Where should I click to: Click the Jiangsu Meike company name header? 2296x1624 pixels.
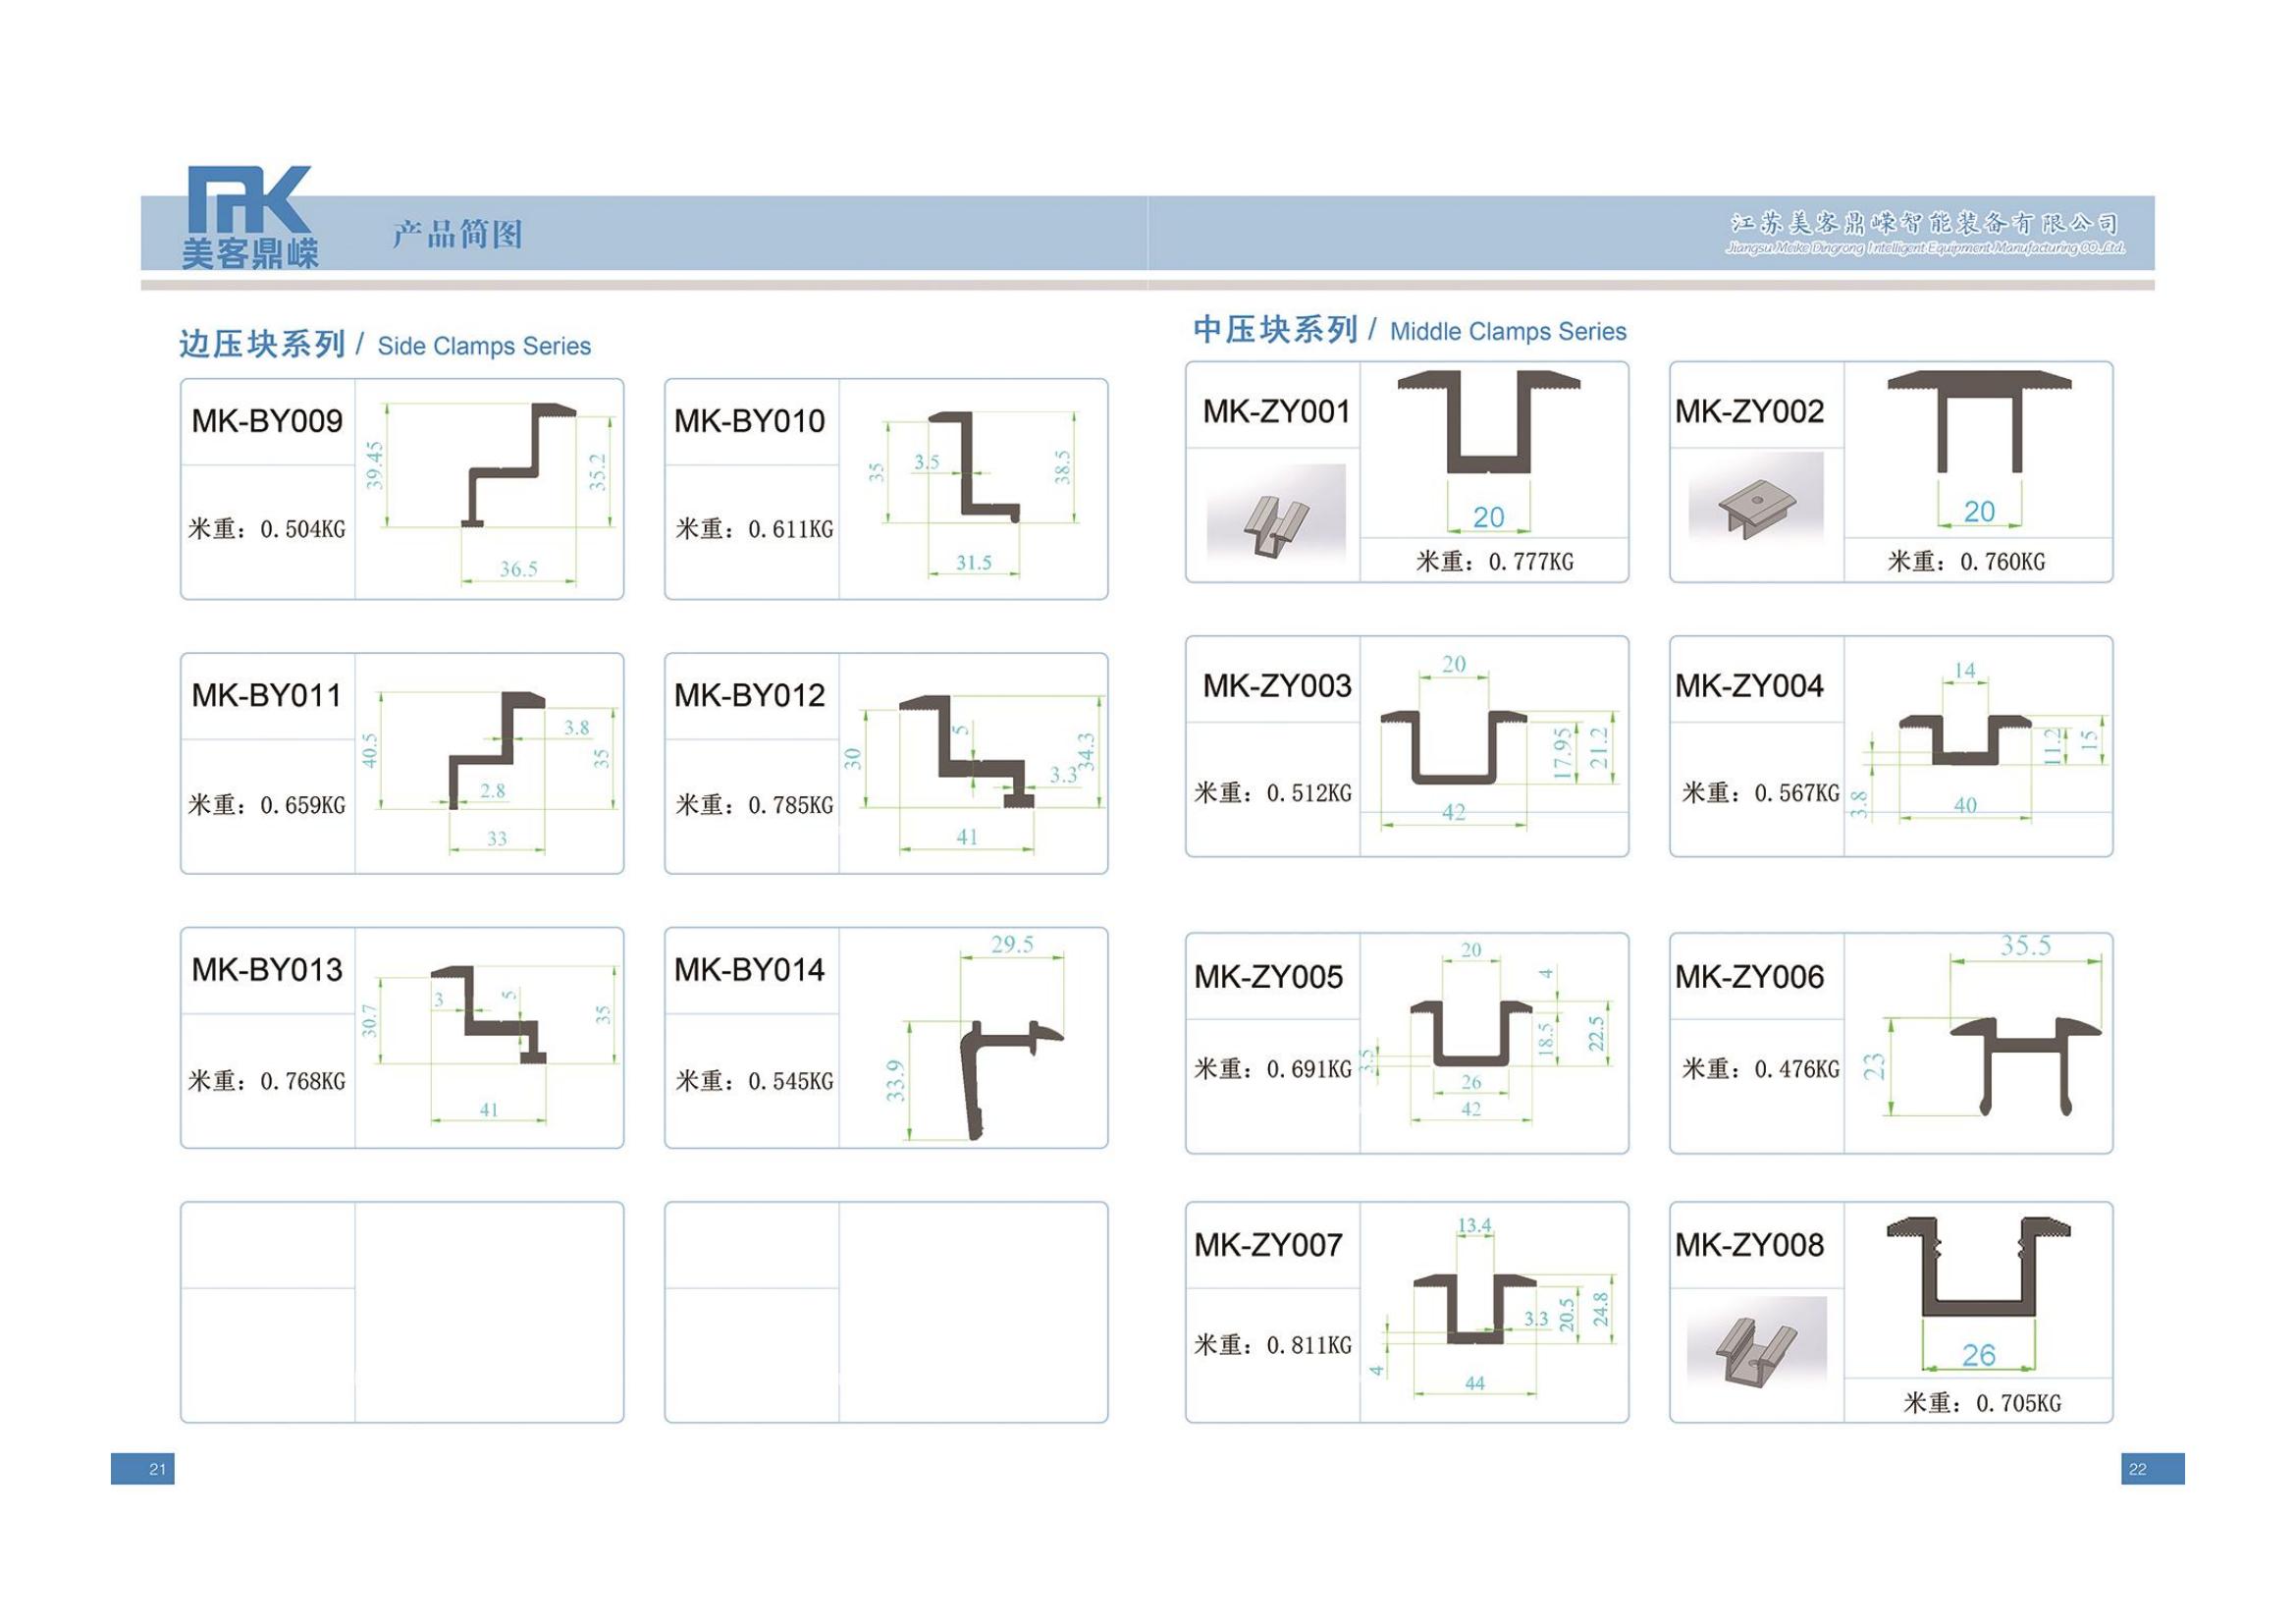[x=1924, y=233]
